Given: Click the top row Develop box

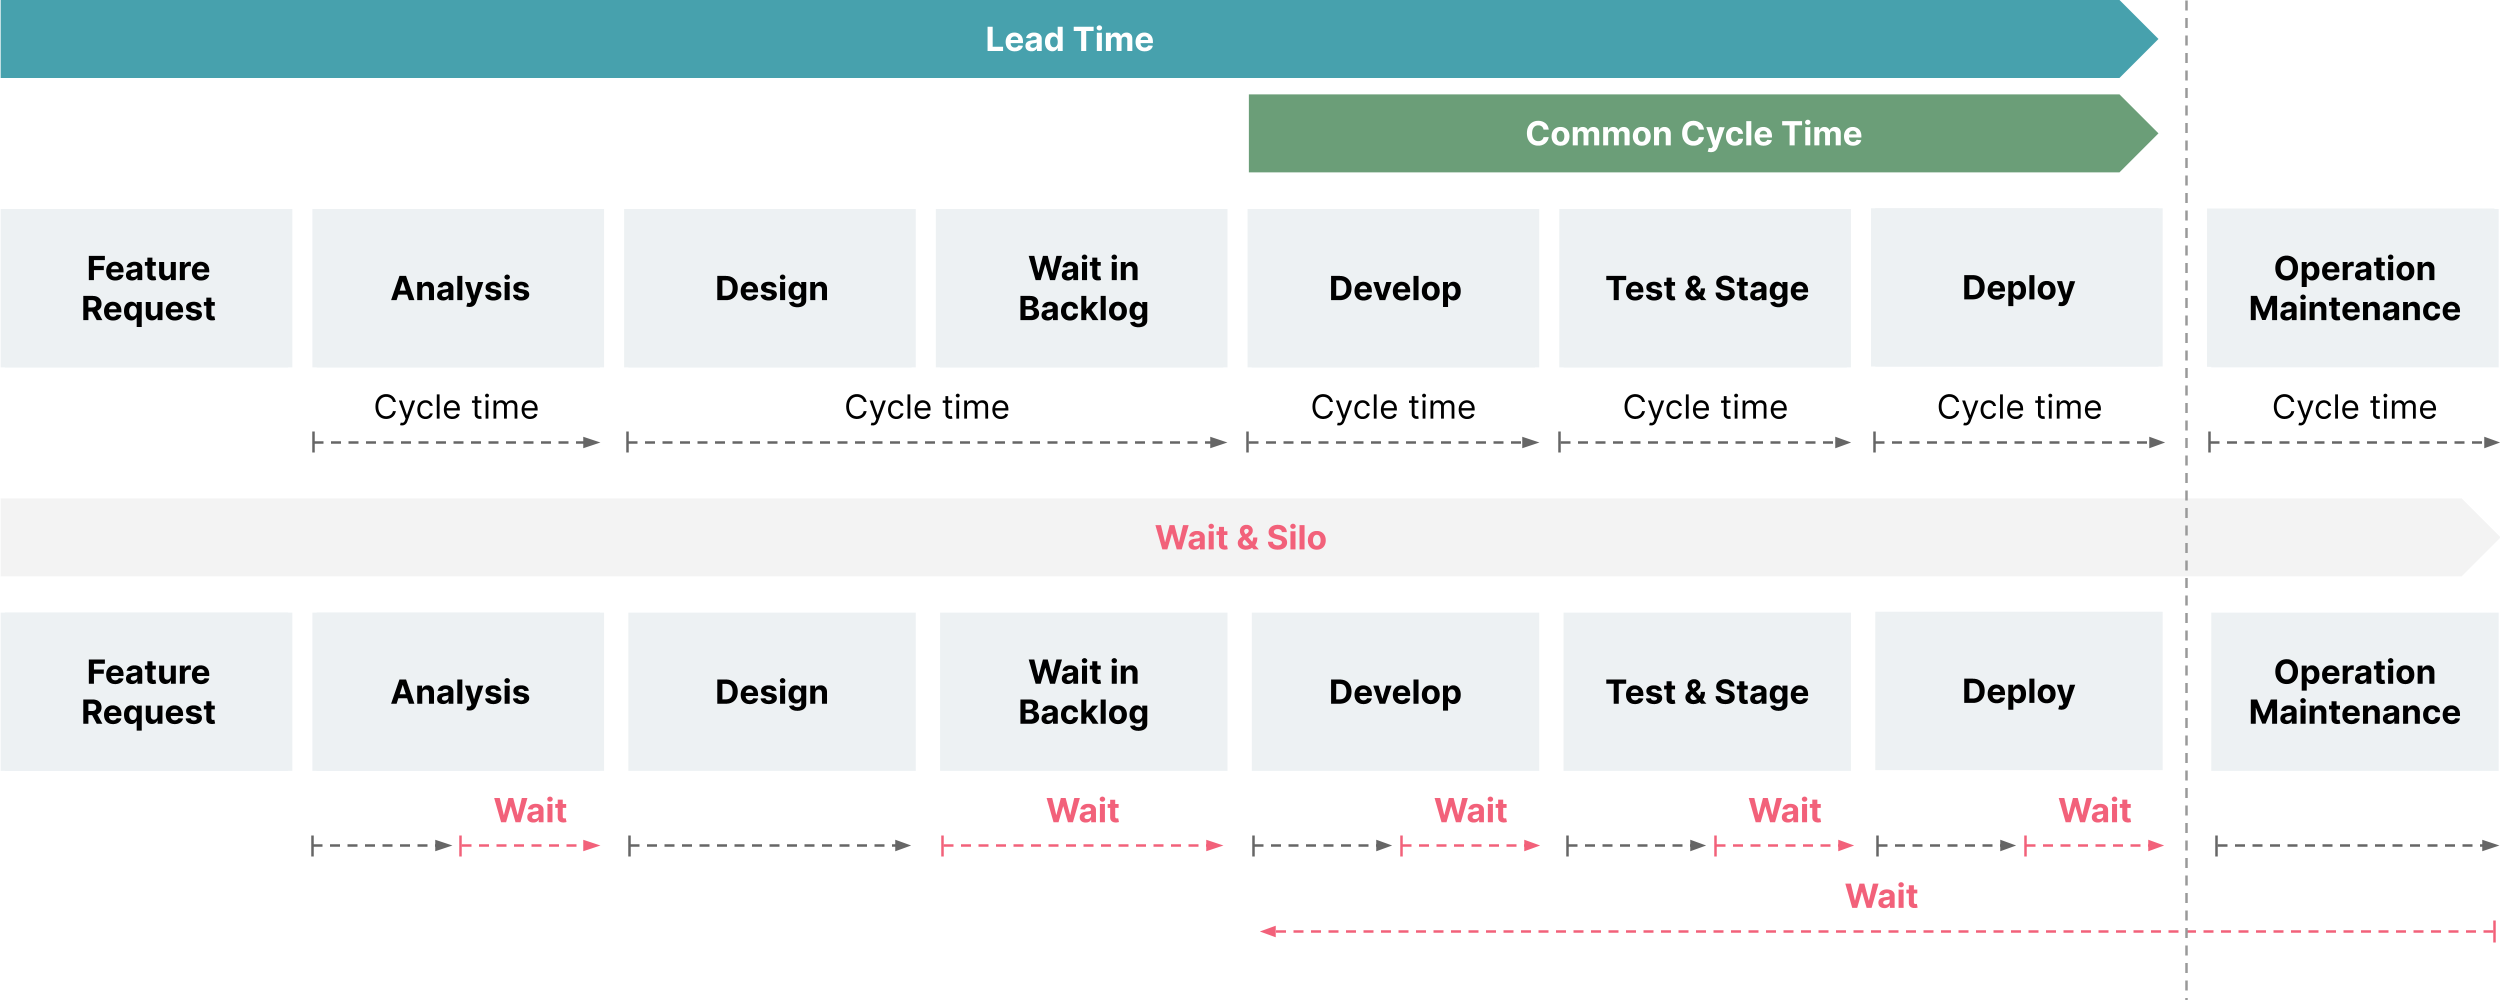Looking at the screenshot, I should (1393, 288).
